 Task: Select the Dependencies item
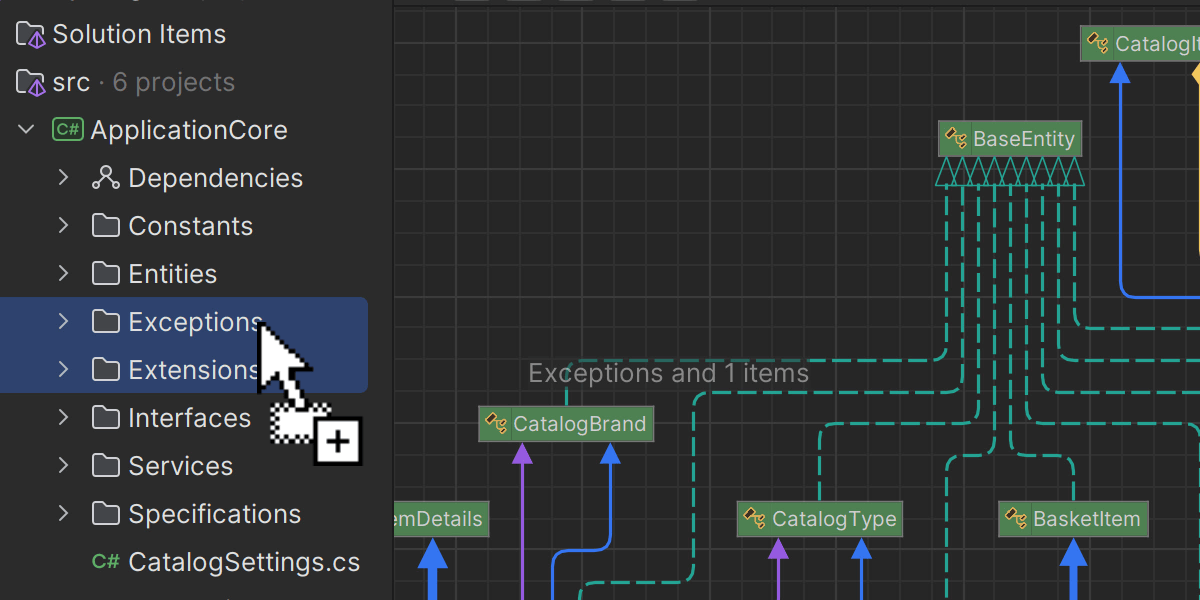(x=216, y=178)
